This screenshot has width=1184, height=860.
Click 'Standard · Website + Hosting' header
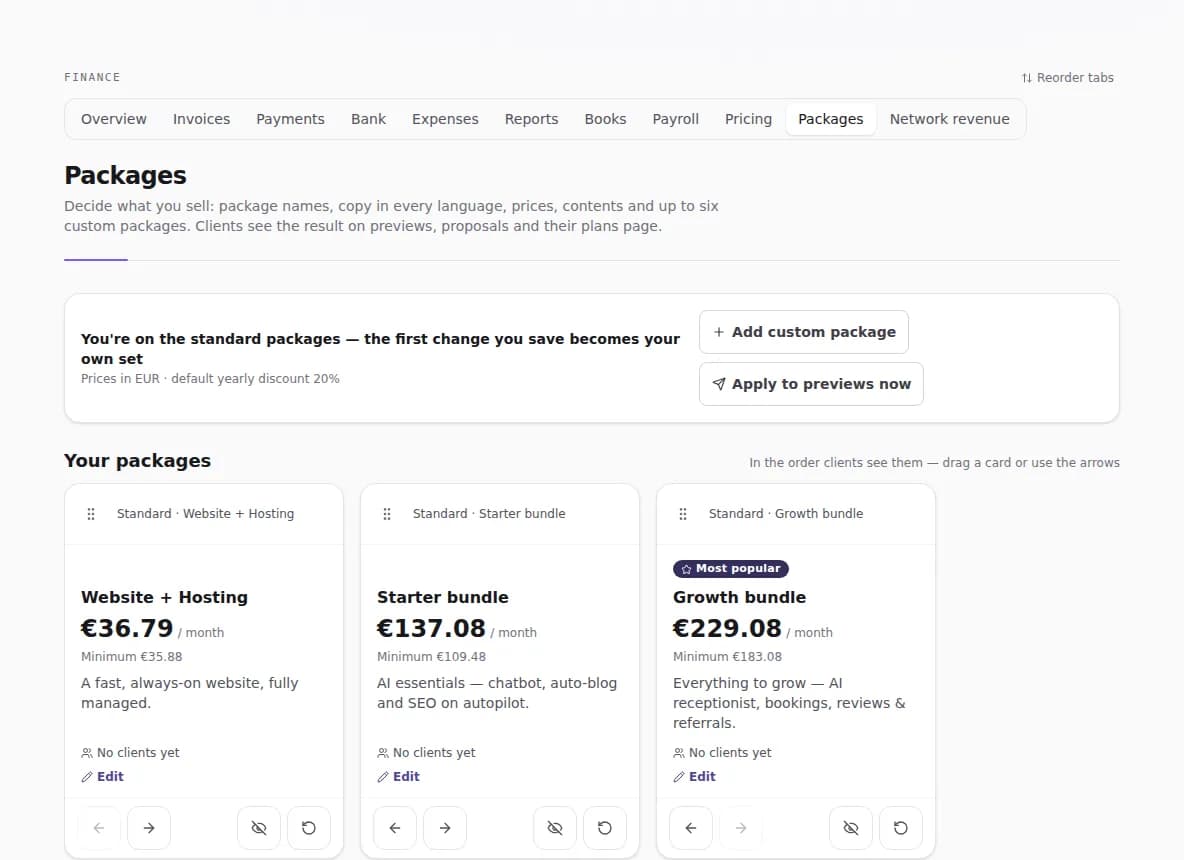205,514
